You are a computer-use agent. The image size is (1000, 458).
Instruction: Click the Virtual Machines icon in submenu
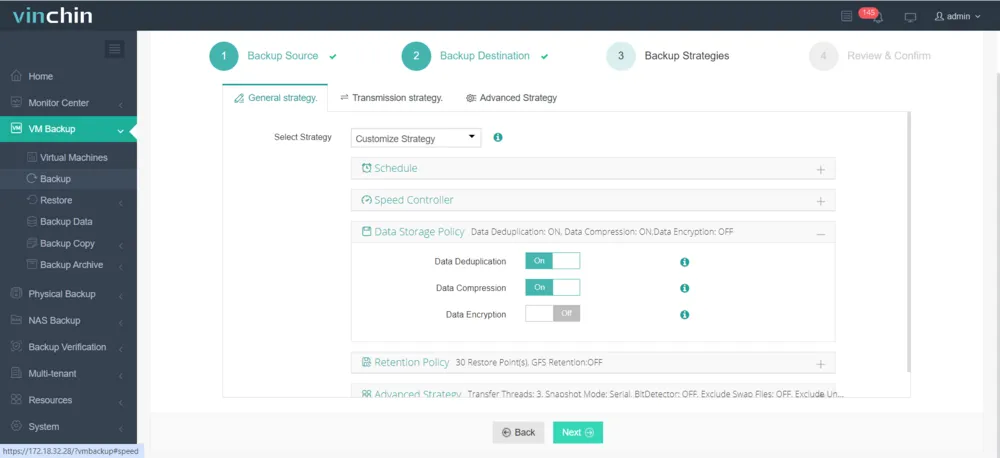pos(32,158)
